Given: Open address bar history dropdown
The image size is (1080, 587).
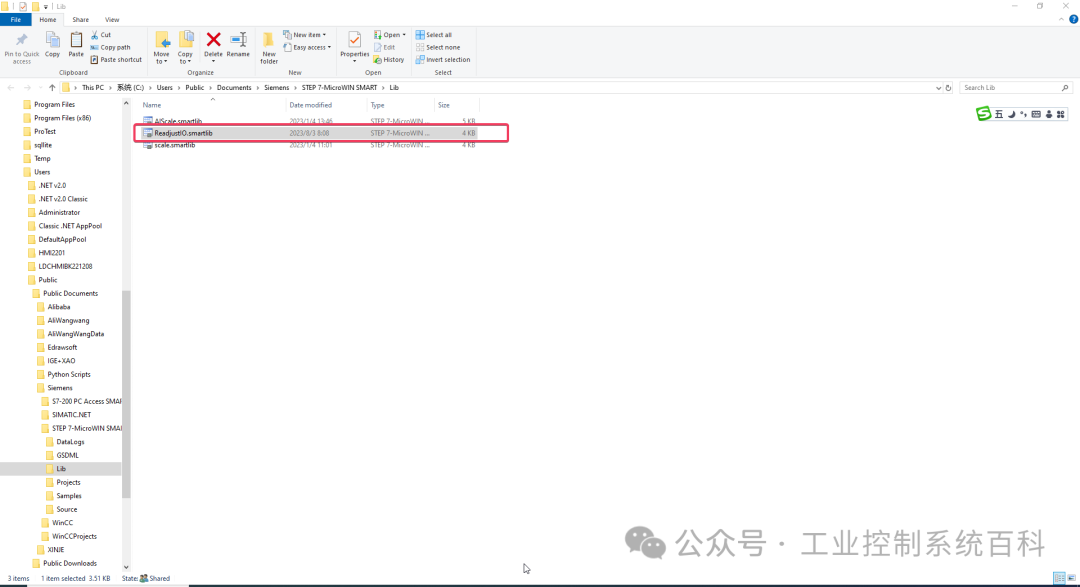Looking at the screenshot, I should point(938,87).
